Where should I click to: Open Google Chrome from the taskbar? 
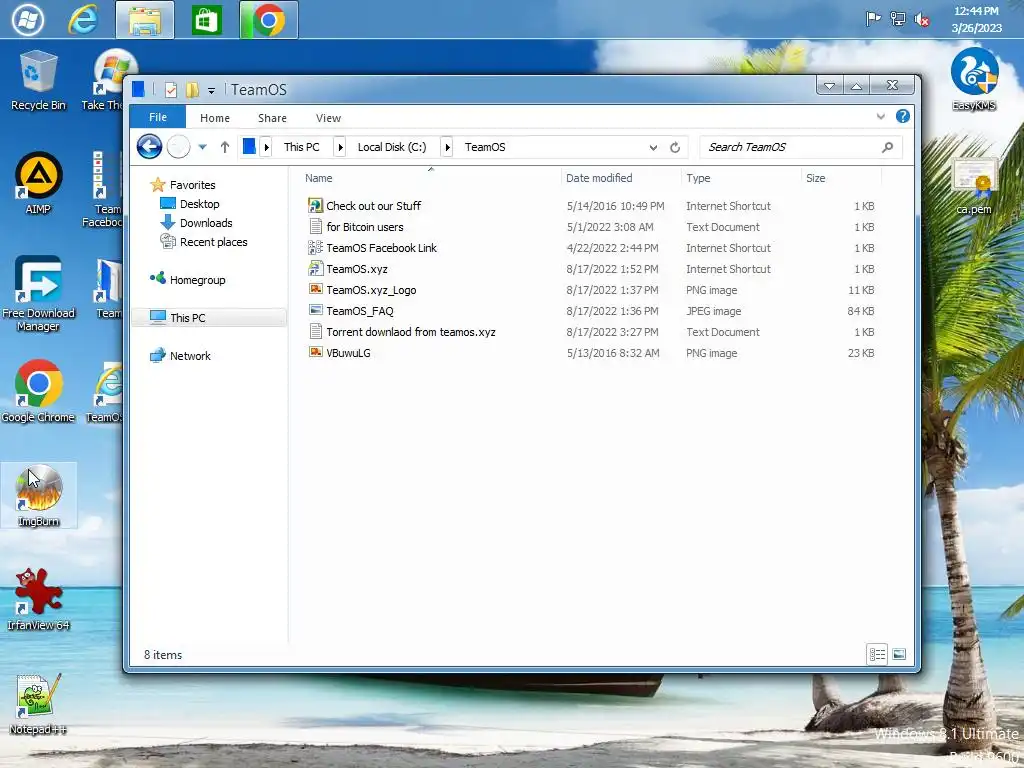[x=268, y=20]
